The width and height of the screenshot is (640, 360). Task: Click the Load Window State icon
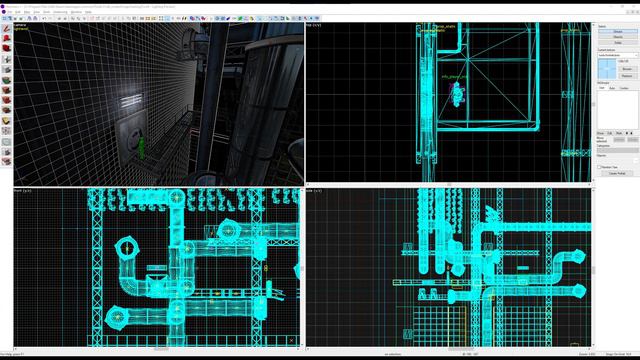pyautogui.click(x=29, y=18)
